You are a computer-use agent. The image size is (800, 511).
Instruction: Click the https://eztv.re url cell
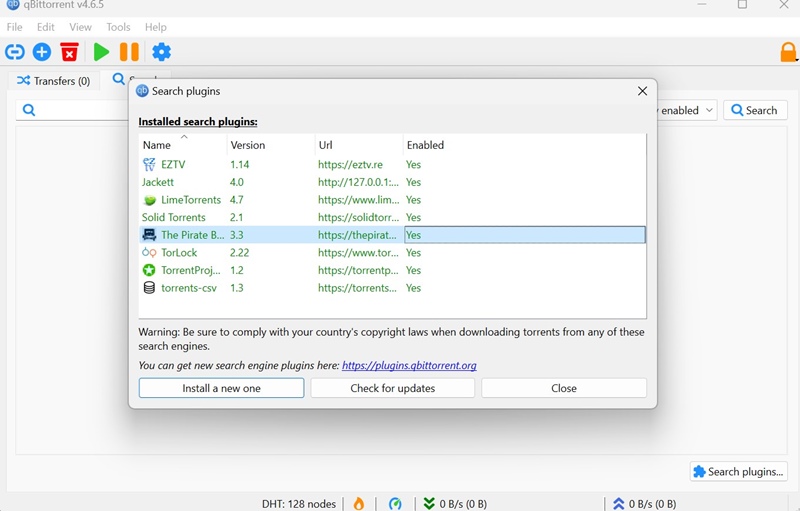[x=350, y=164]
